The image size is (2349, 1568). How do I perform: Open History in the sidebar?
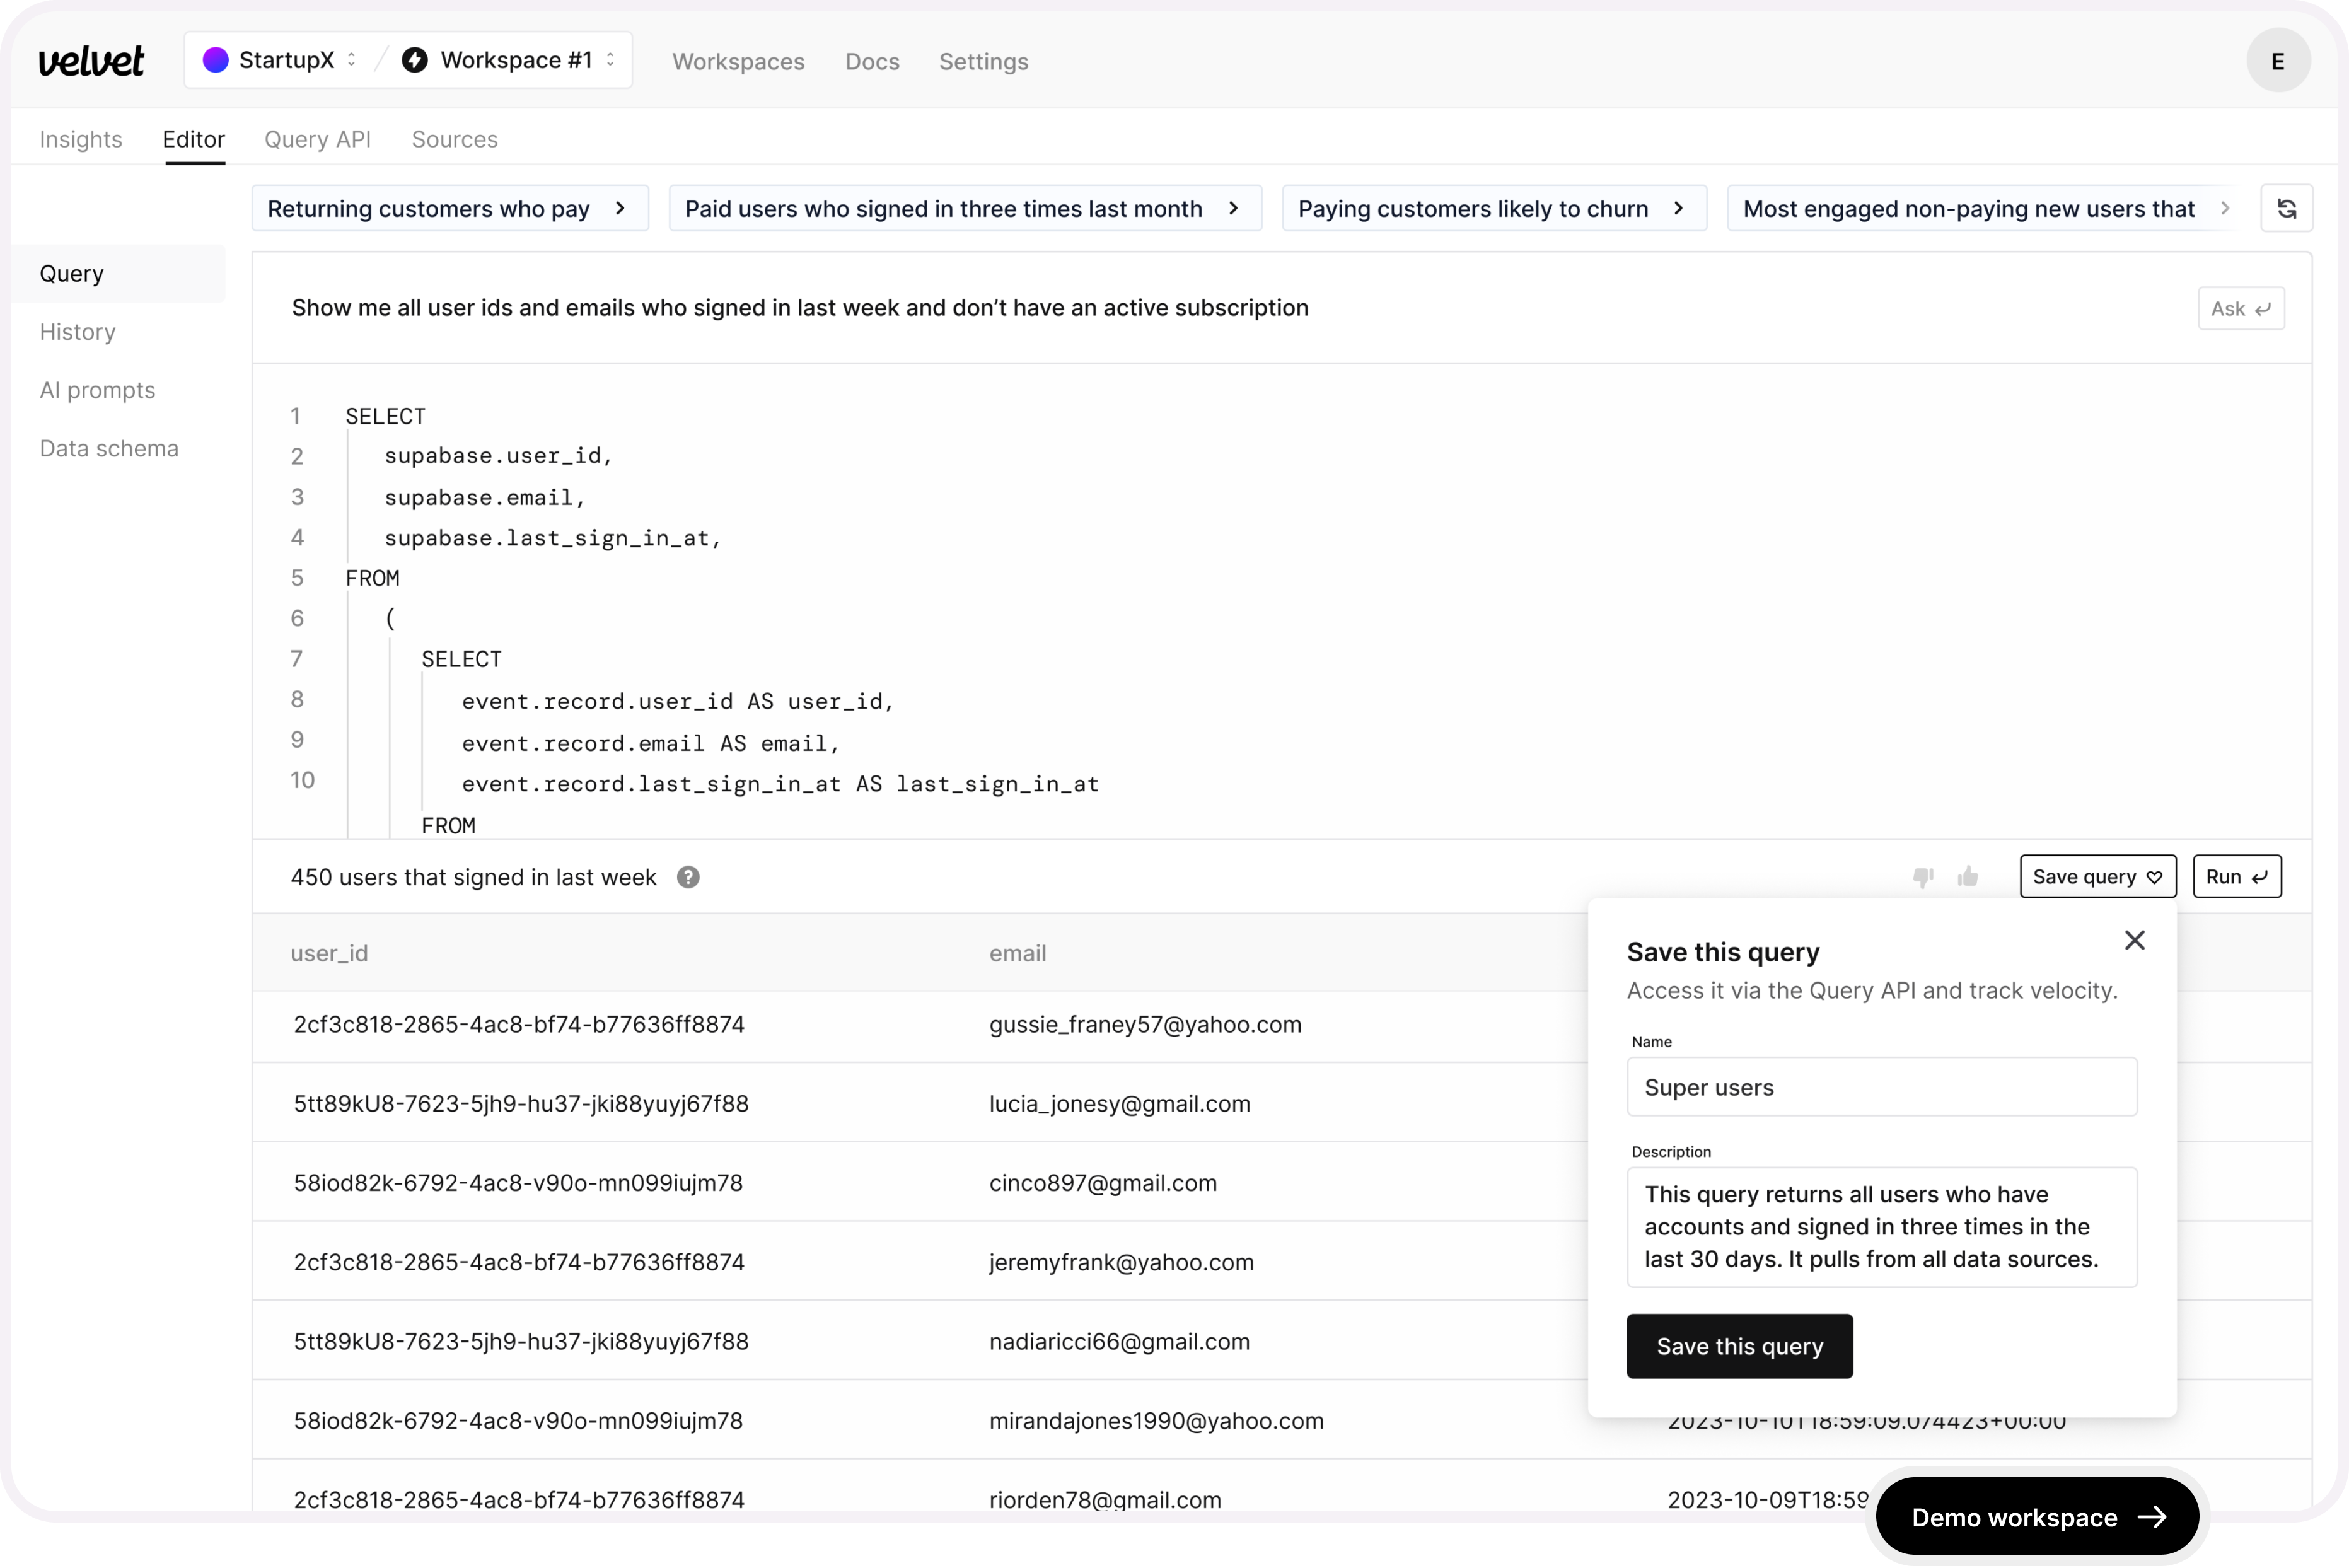[78, 332]
